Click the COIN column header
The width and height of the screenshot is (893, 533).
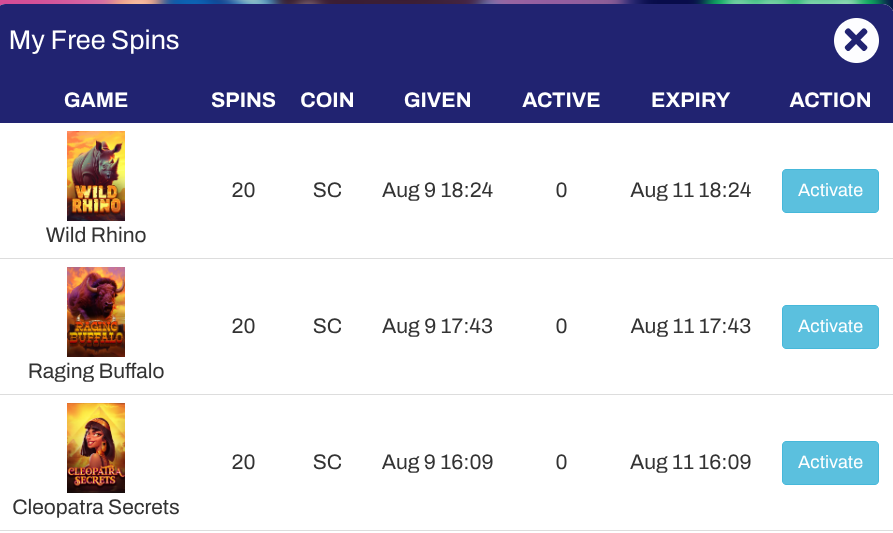[x=327, y=100]
